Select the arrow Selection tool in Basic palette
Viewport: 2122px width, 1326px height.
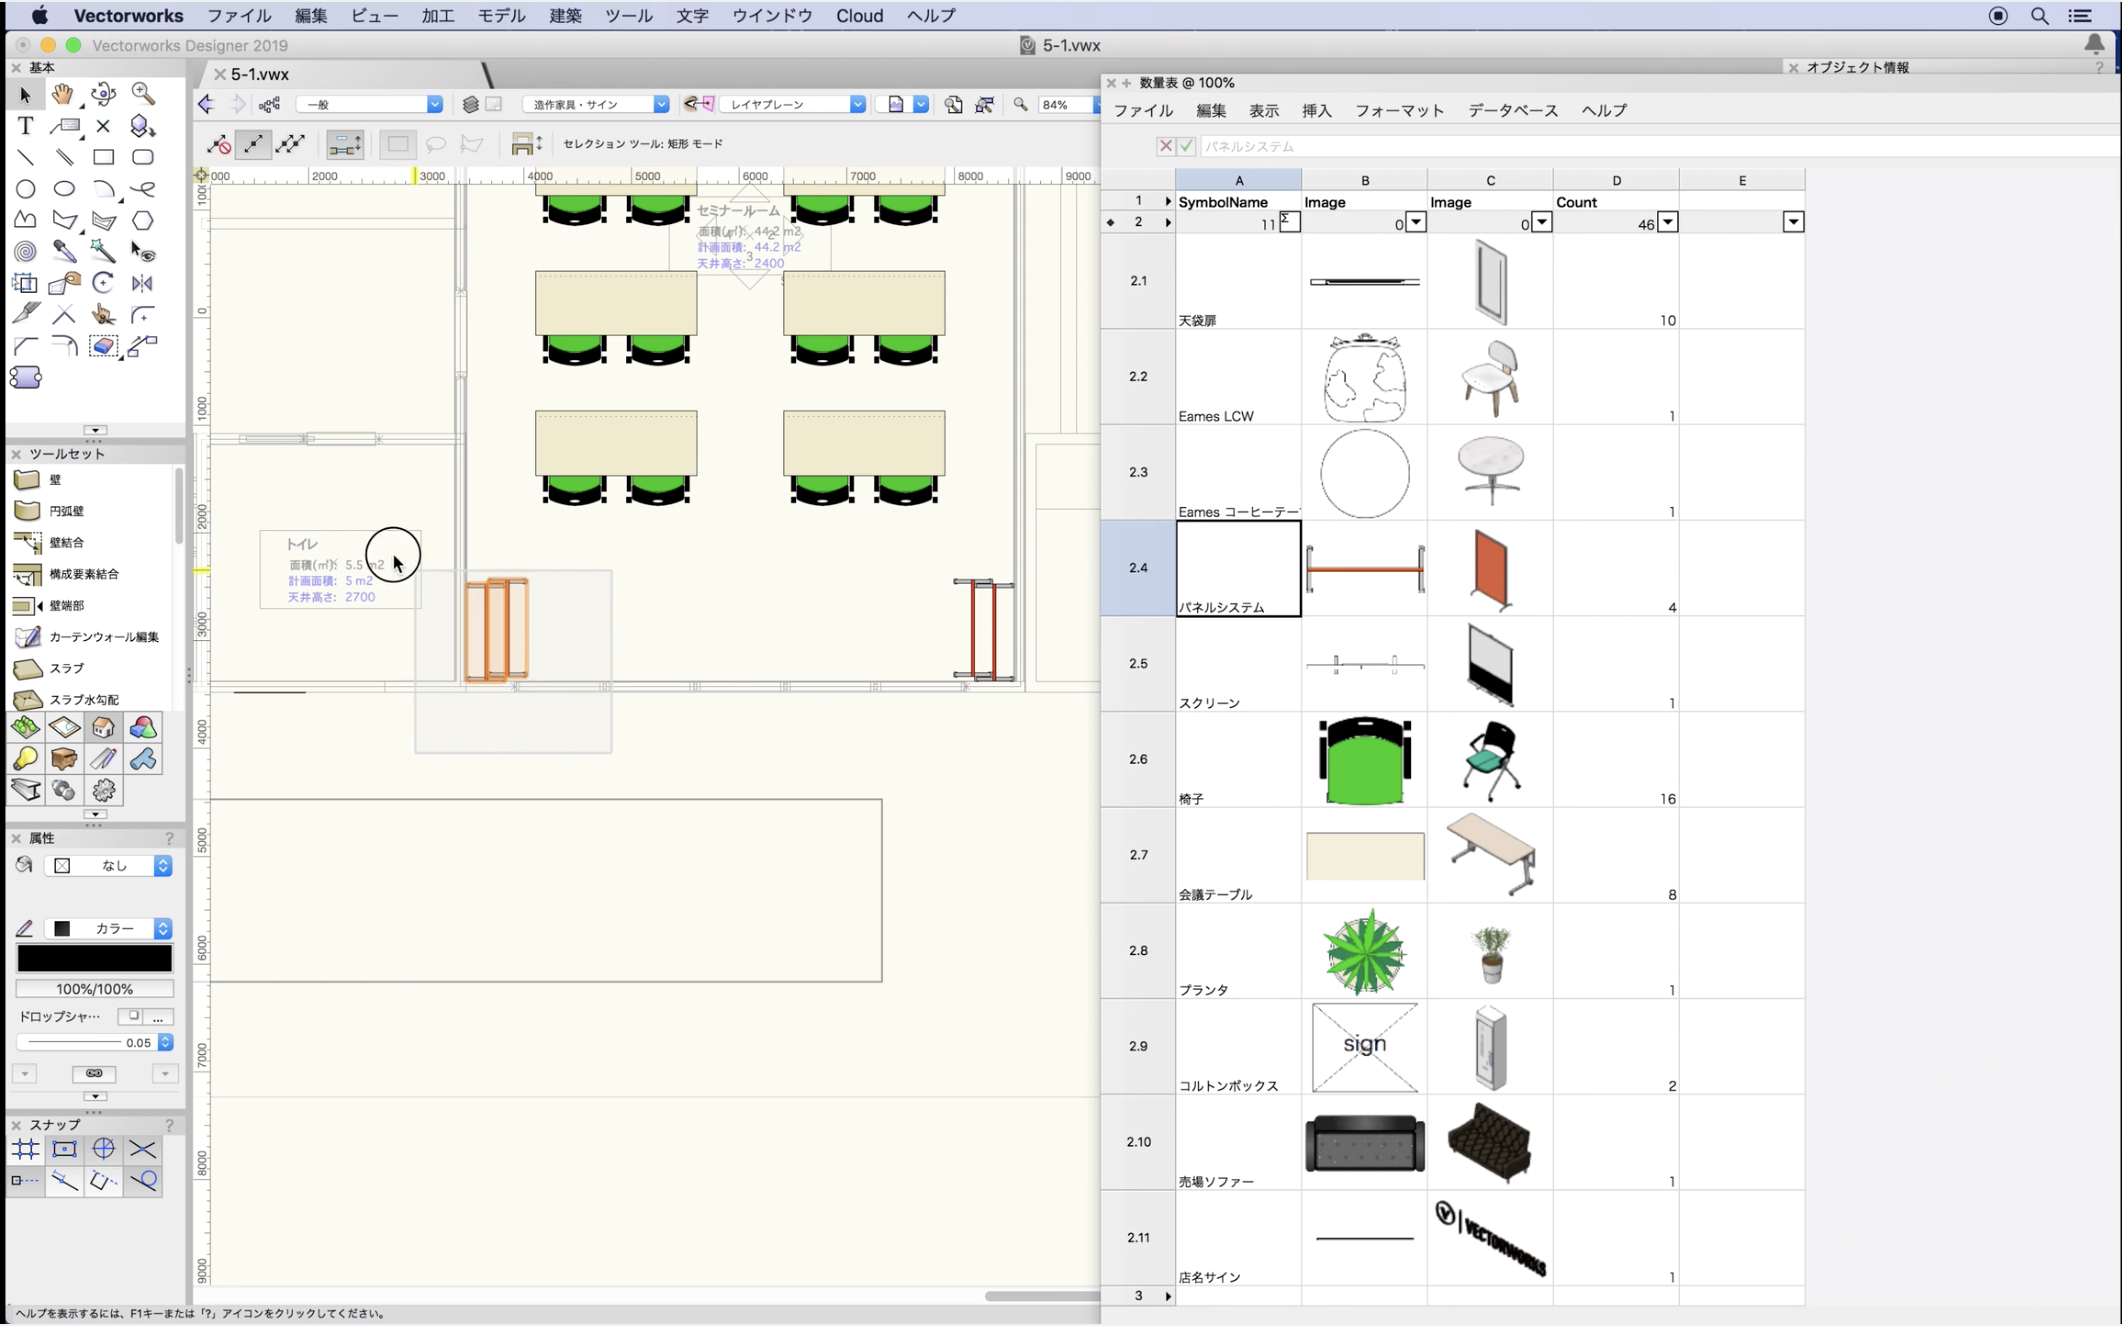click(25, 95)
